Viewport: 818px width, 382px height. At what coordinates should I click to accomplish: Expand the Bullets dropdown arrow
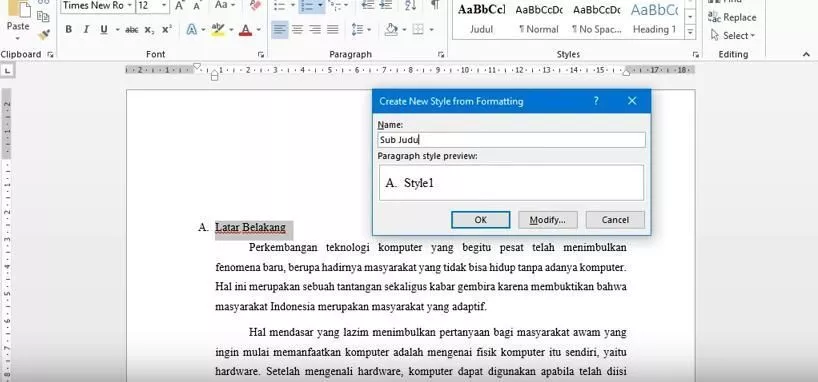(293, 6)
